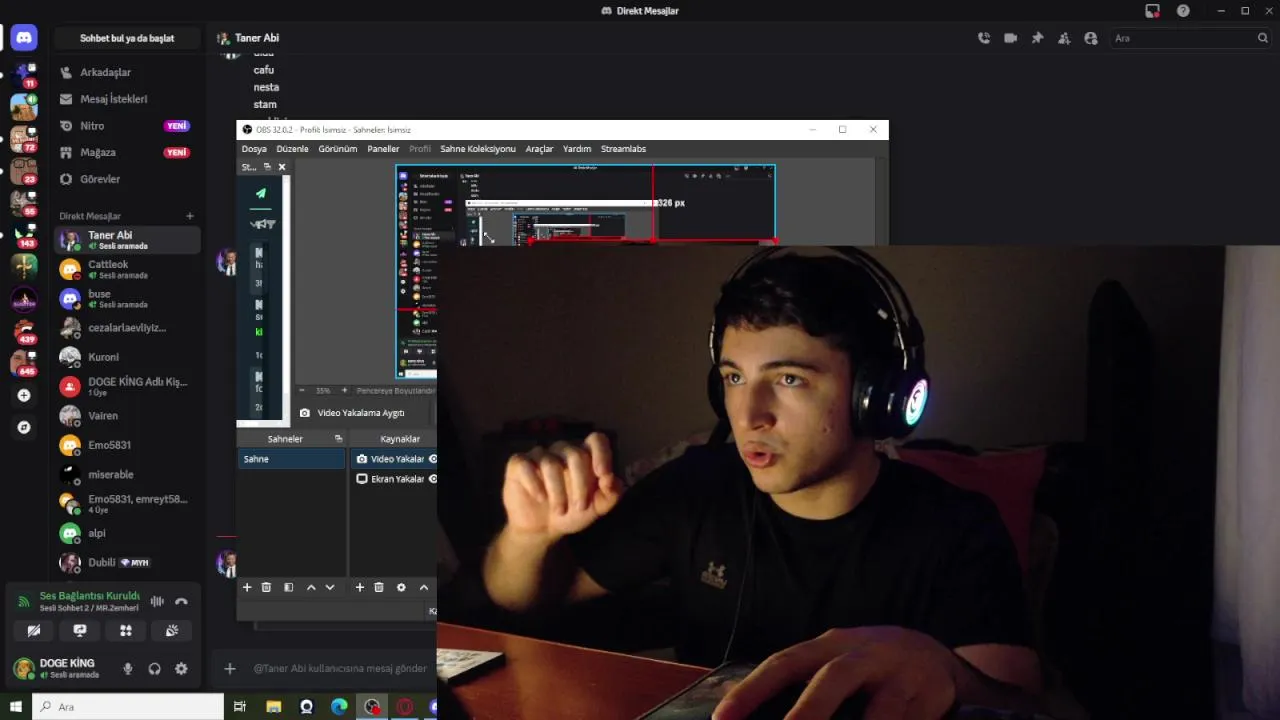The width and height of the screenshot is (1280, 720).
Task: Start a video call in Discord header
Action: click(x=1011, y=38)
